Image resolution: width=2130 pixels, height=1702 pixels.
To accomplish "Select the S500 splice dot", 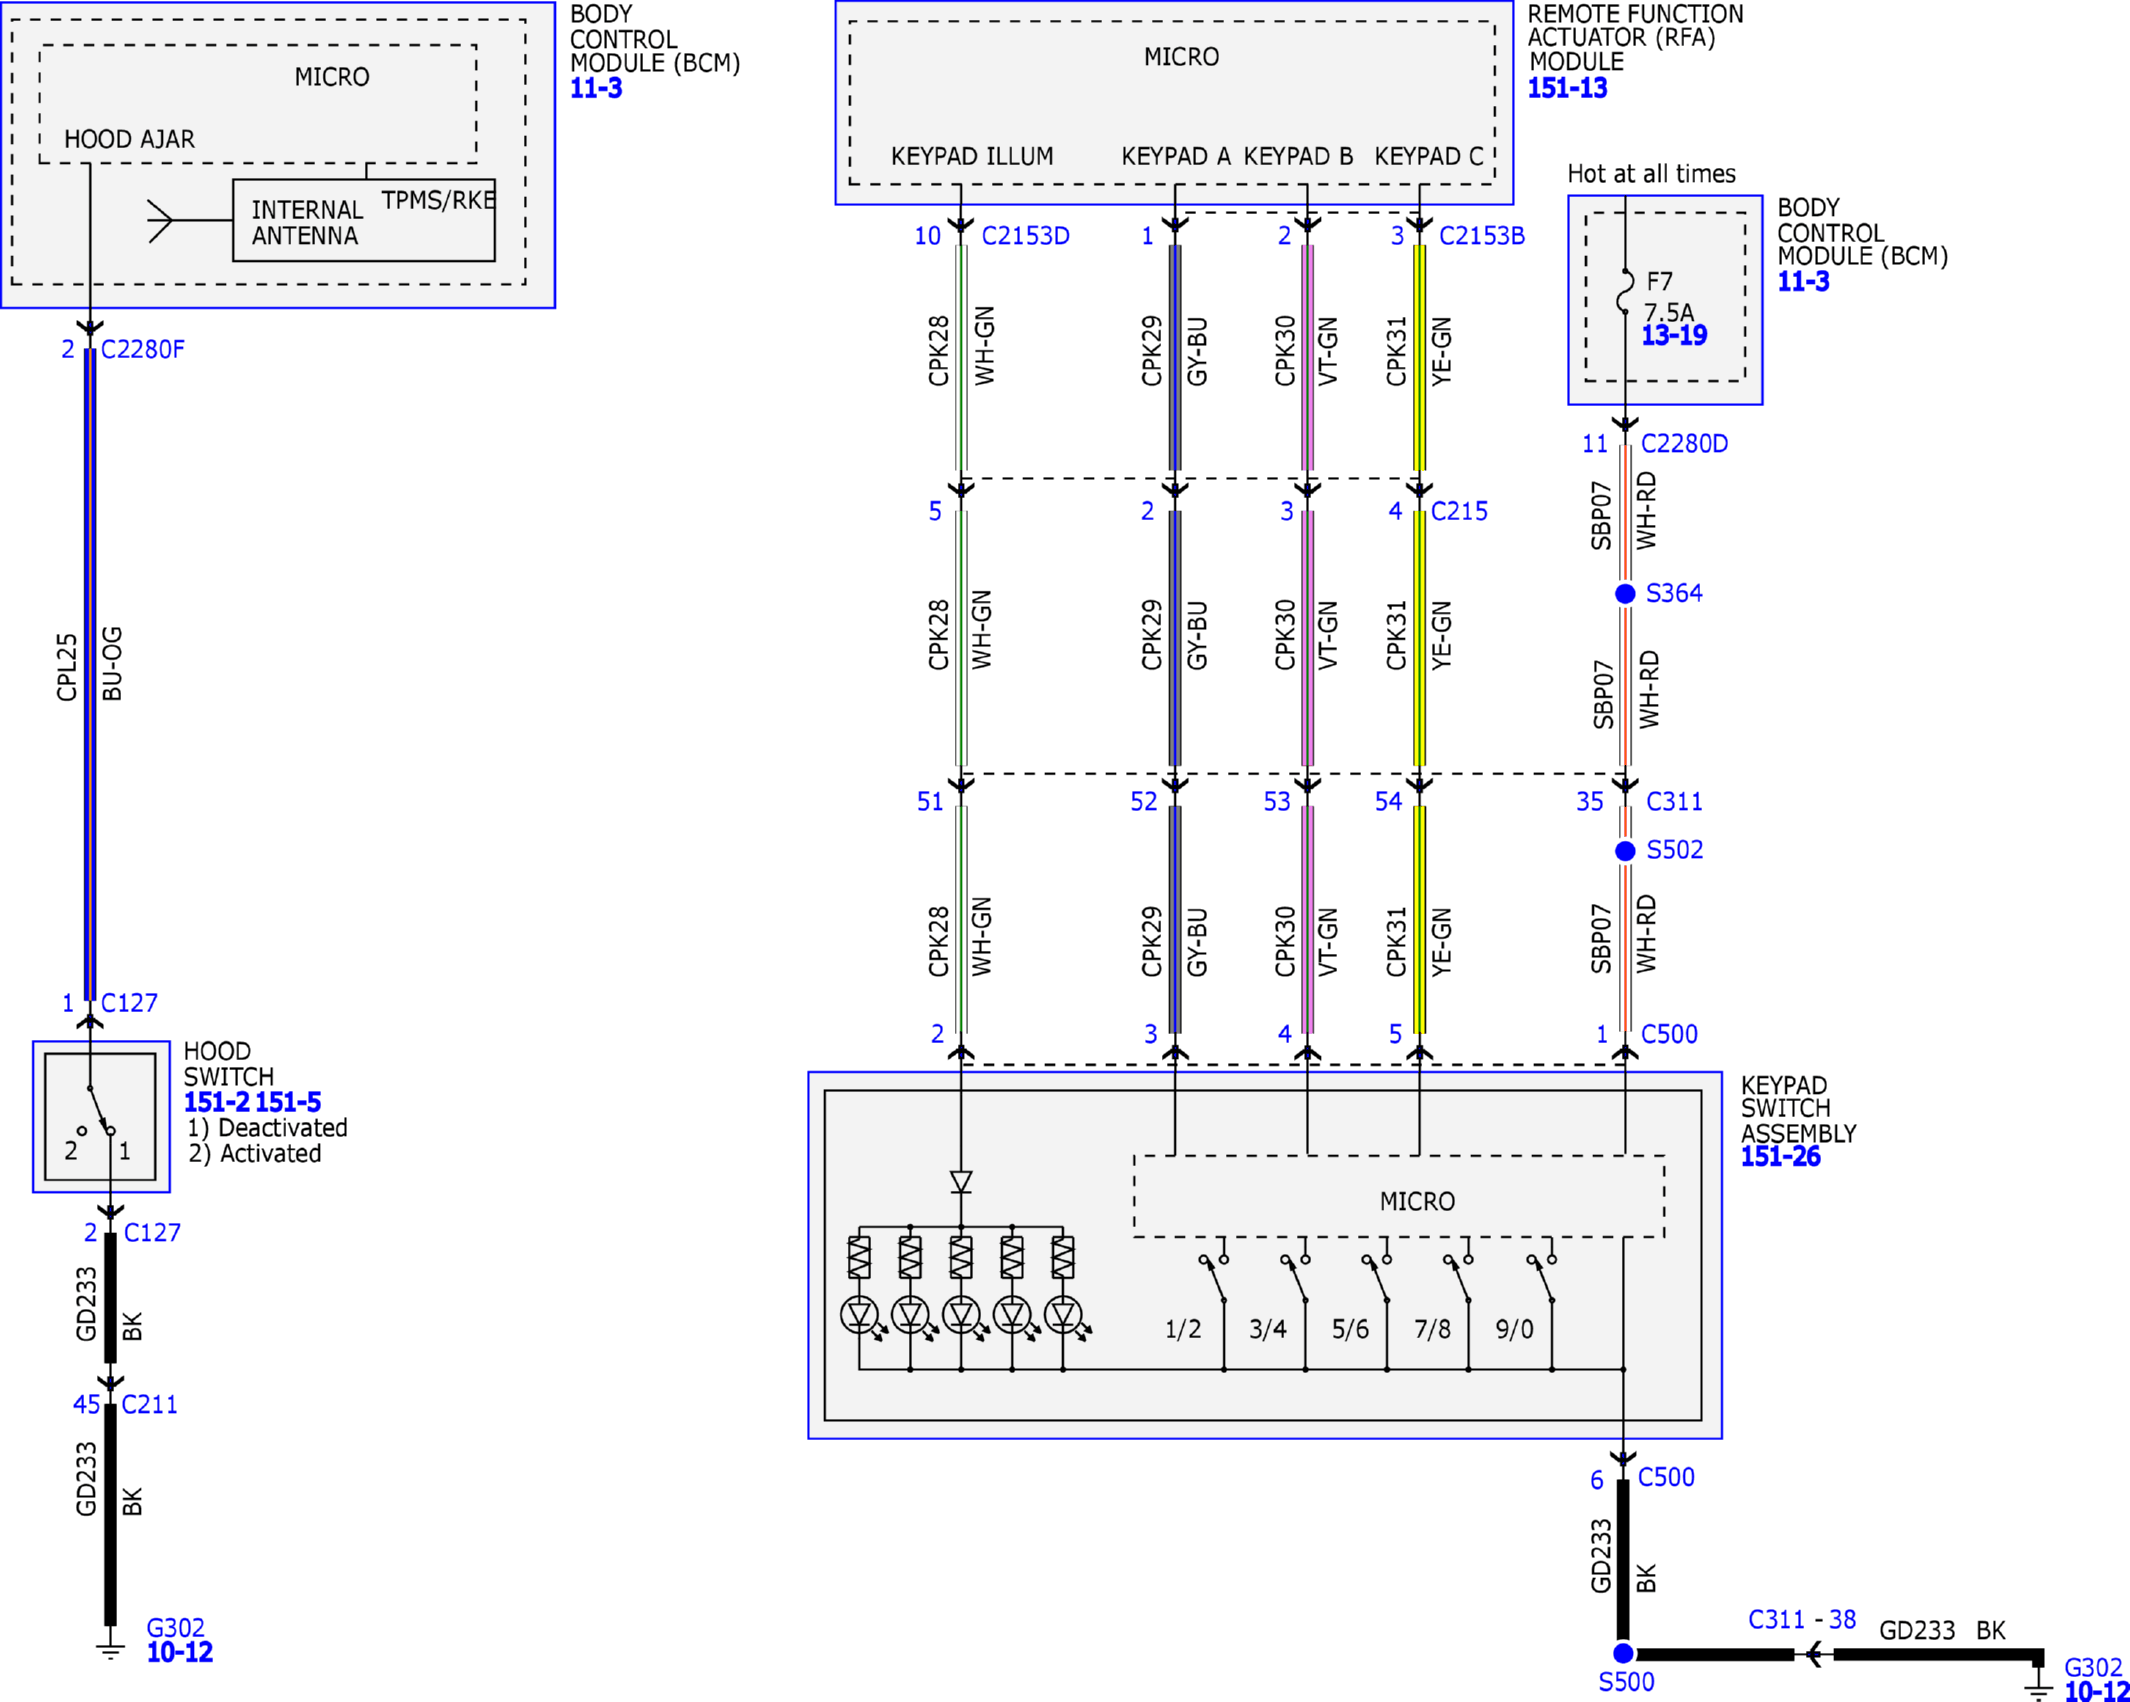I will 1623,1654.
